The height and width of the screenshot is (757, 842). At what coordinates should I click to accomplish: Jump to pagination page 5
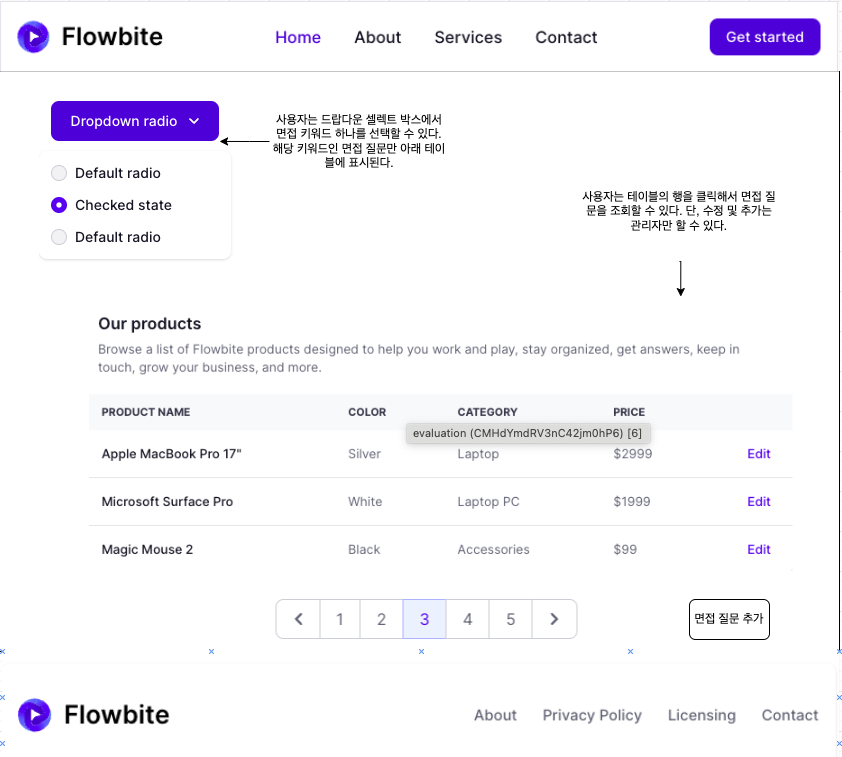point(510,619)
